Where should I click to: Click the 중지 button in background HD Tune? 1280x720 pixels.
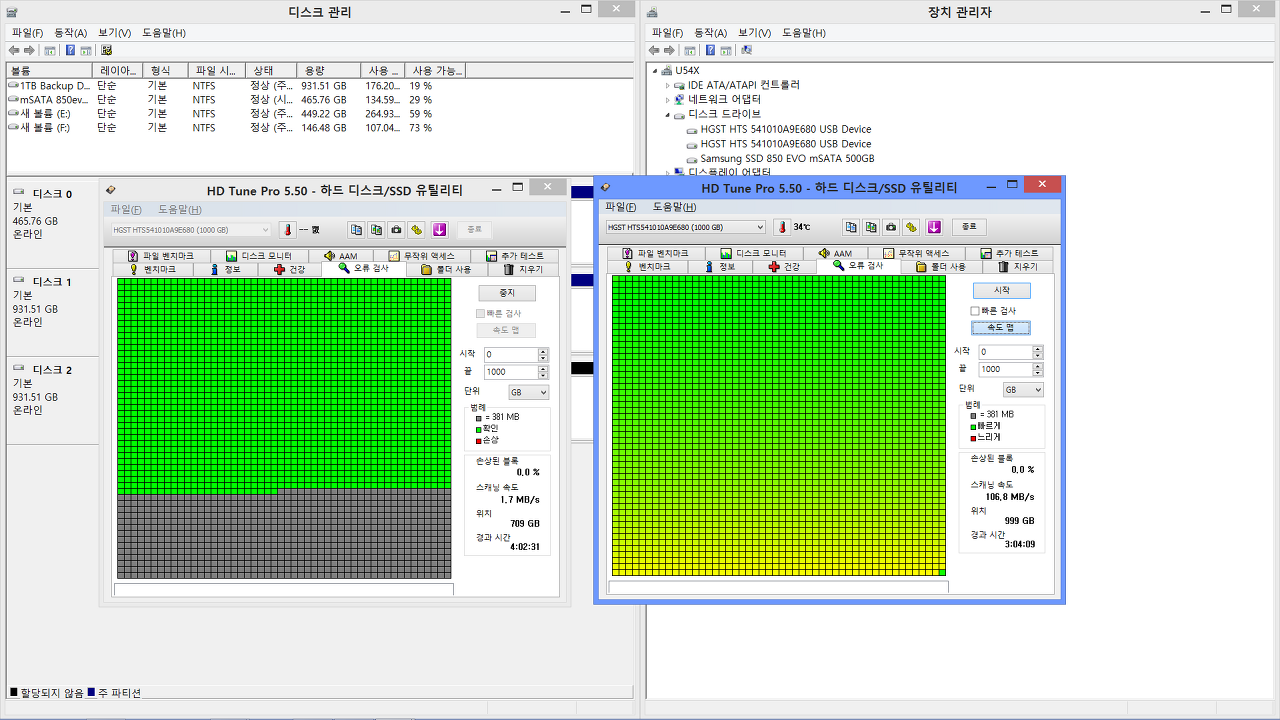507,293
